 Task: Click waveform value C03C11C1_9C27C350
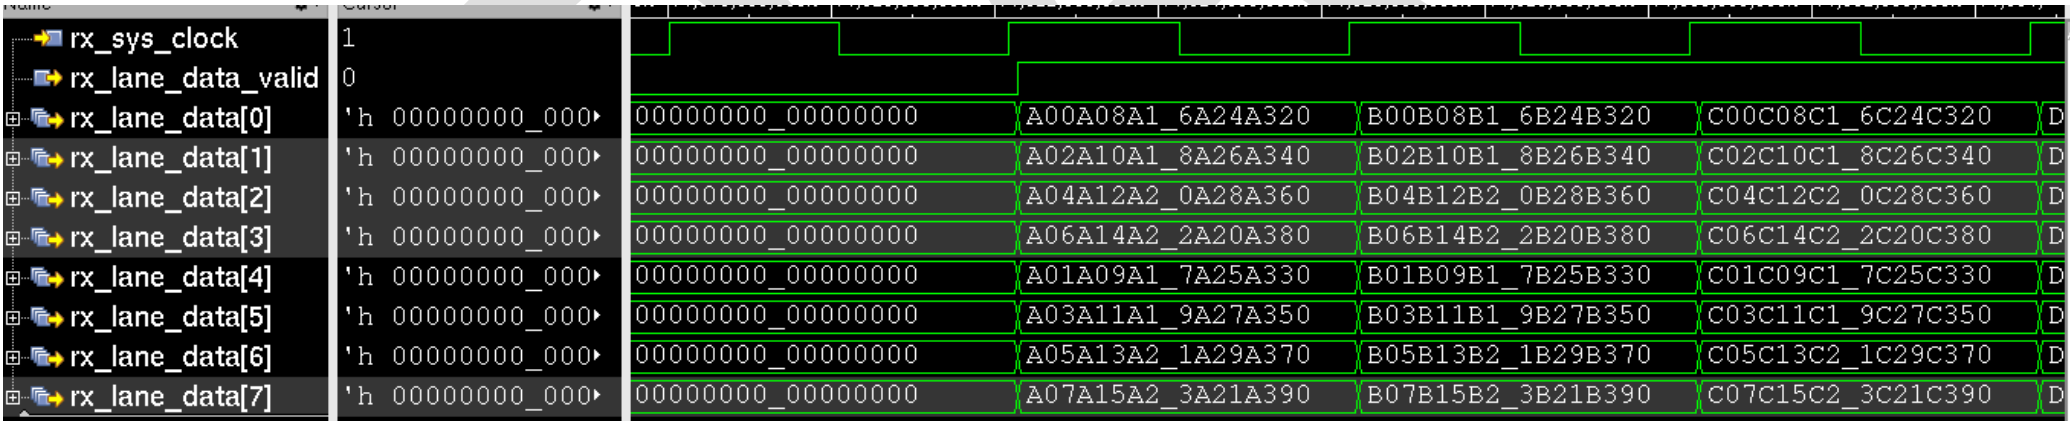click(x=1850, y=315)
